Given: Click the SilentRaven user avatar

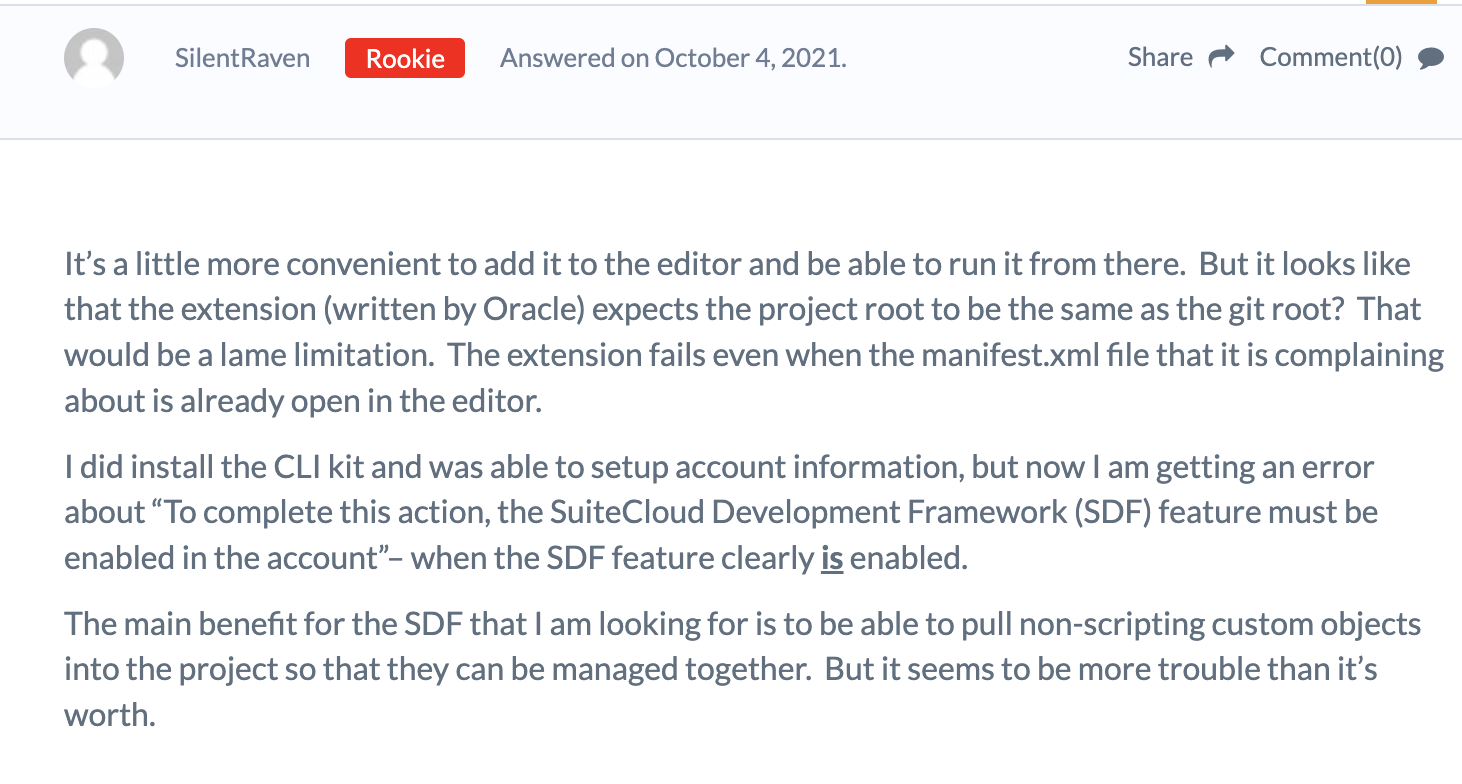Looking at the screenshot, I should pyautogui.click(x=94, y=57).
